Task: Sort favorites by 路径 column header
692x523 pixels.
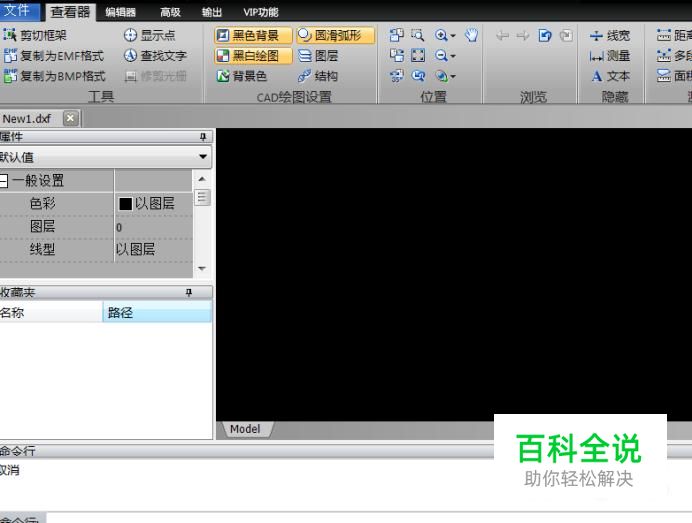Action: (x=157, y=313)
